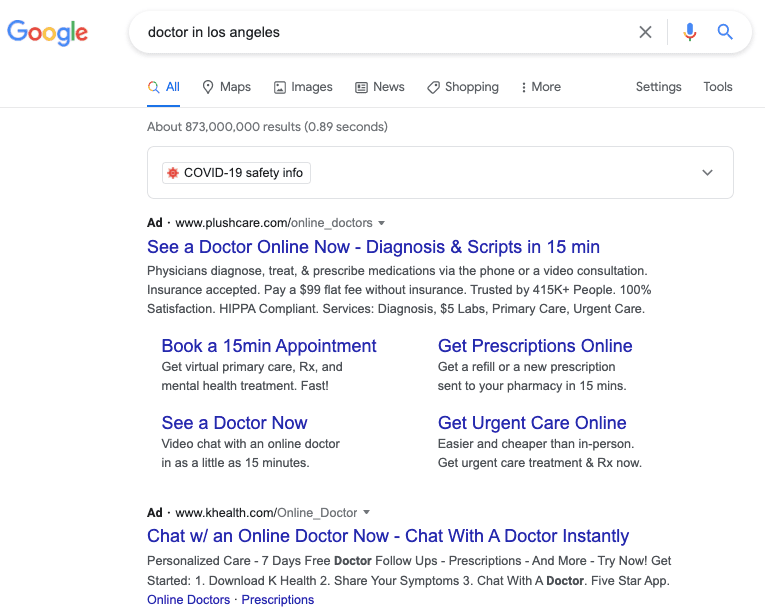Open the Maps search tab

(x=226, y=87)
